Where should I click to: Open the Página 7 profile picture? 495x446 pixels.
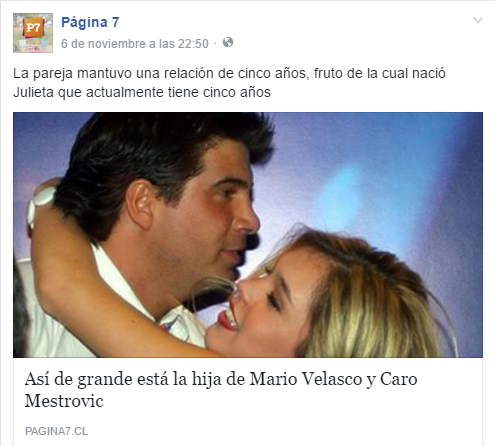(33, 33)
